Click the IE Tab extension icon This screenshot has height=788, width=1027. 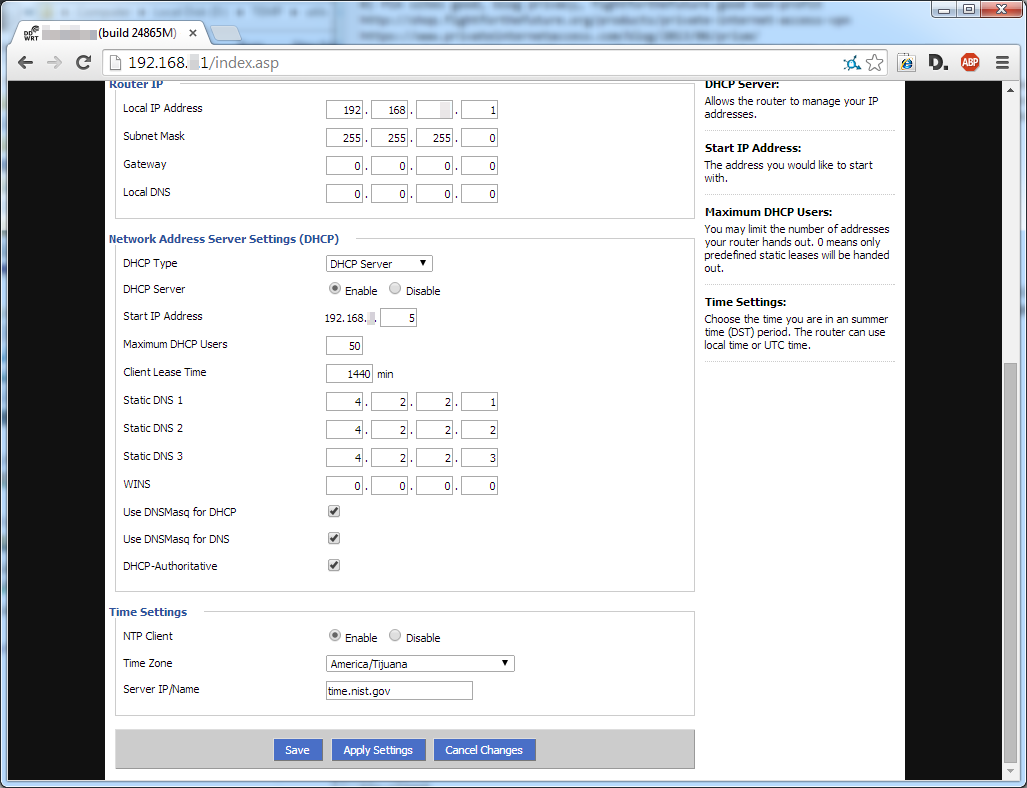(x=905, y=62)
